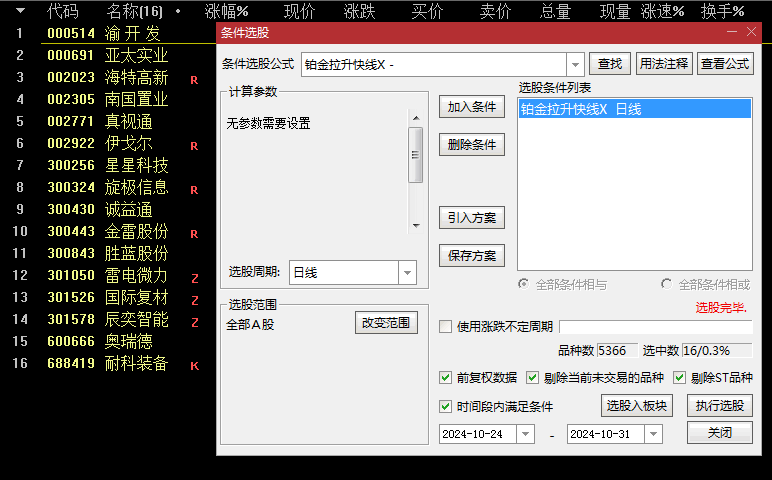Uncheck 剔除ST品种 checkbox
This screenshot has width=772, height=480.
coord(679,378)
